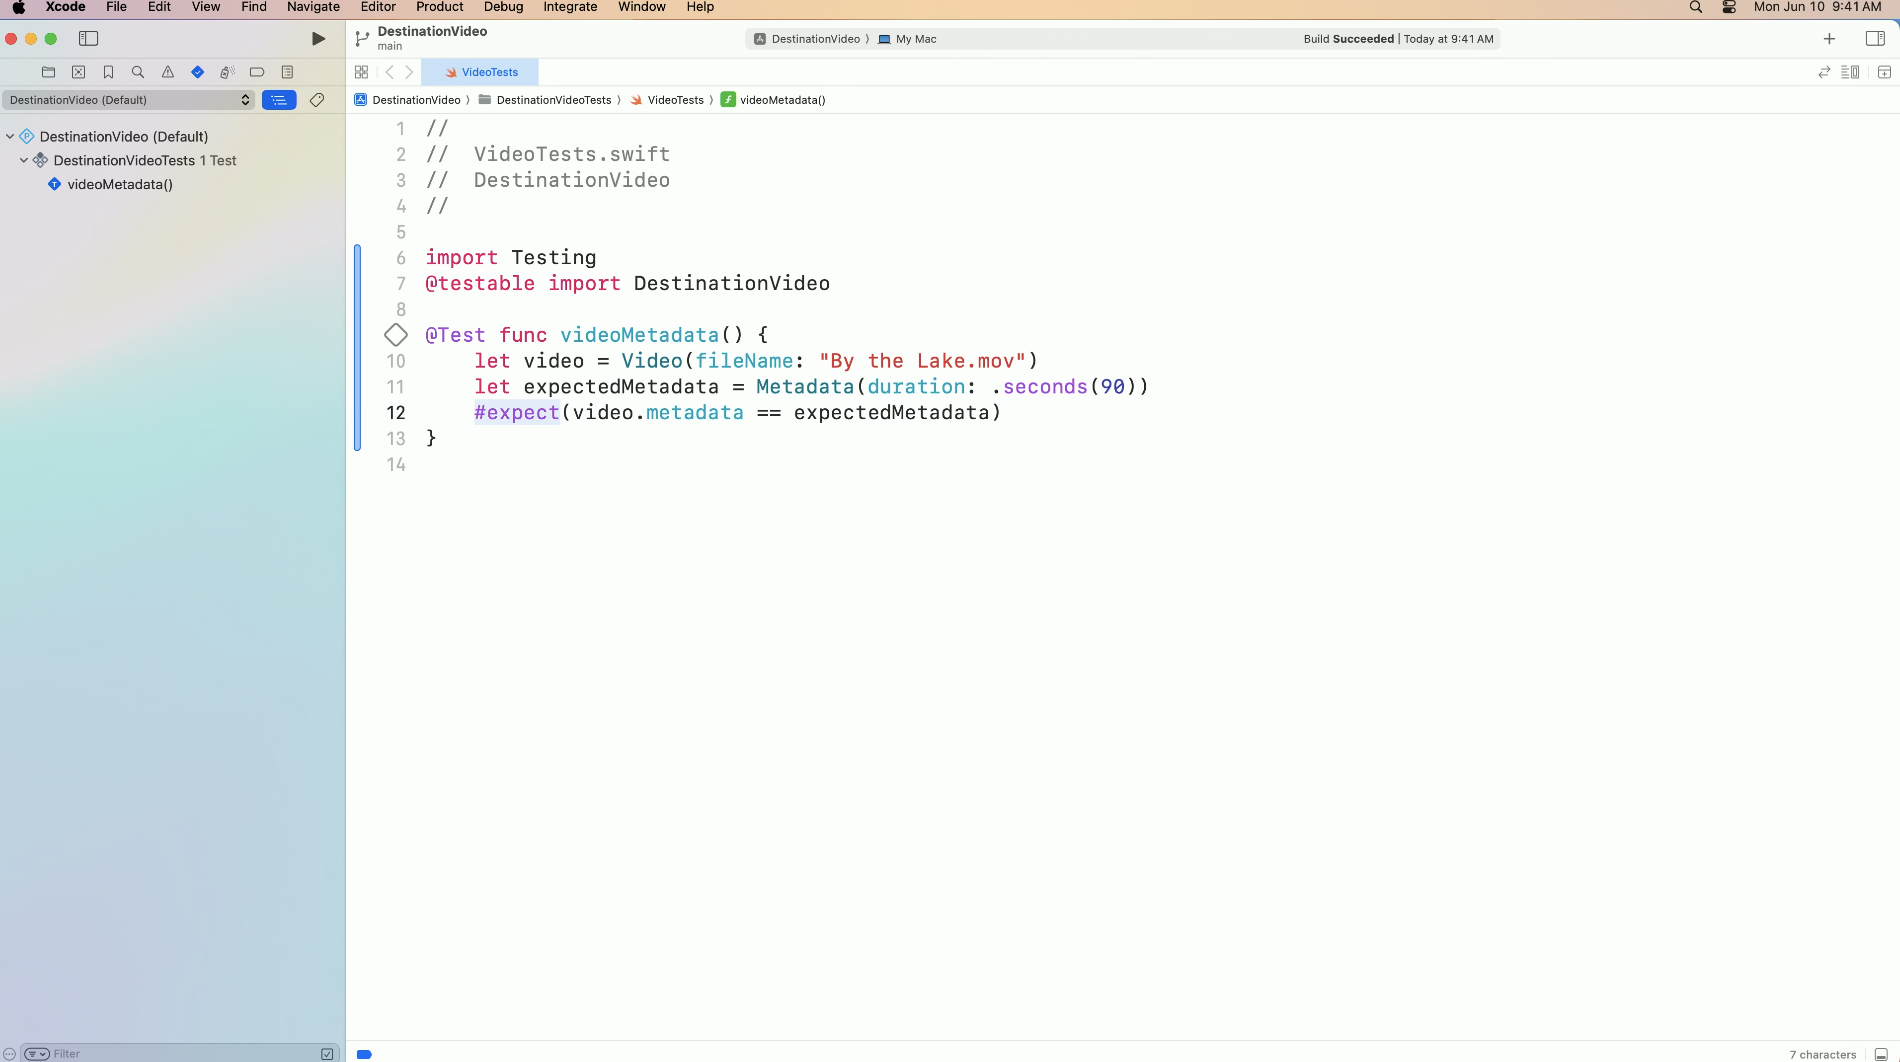
Task: Toggle show only enabled tests filter checkbox
Action: (327, 1054)
